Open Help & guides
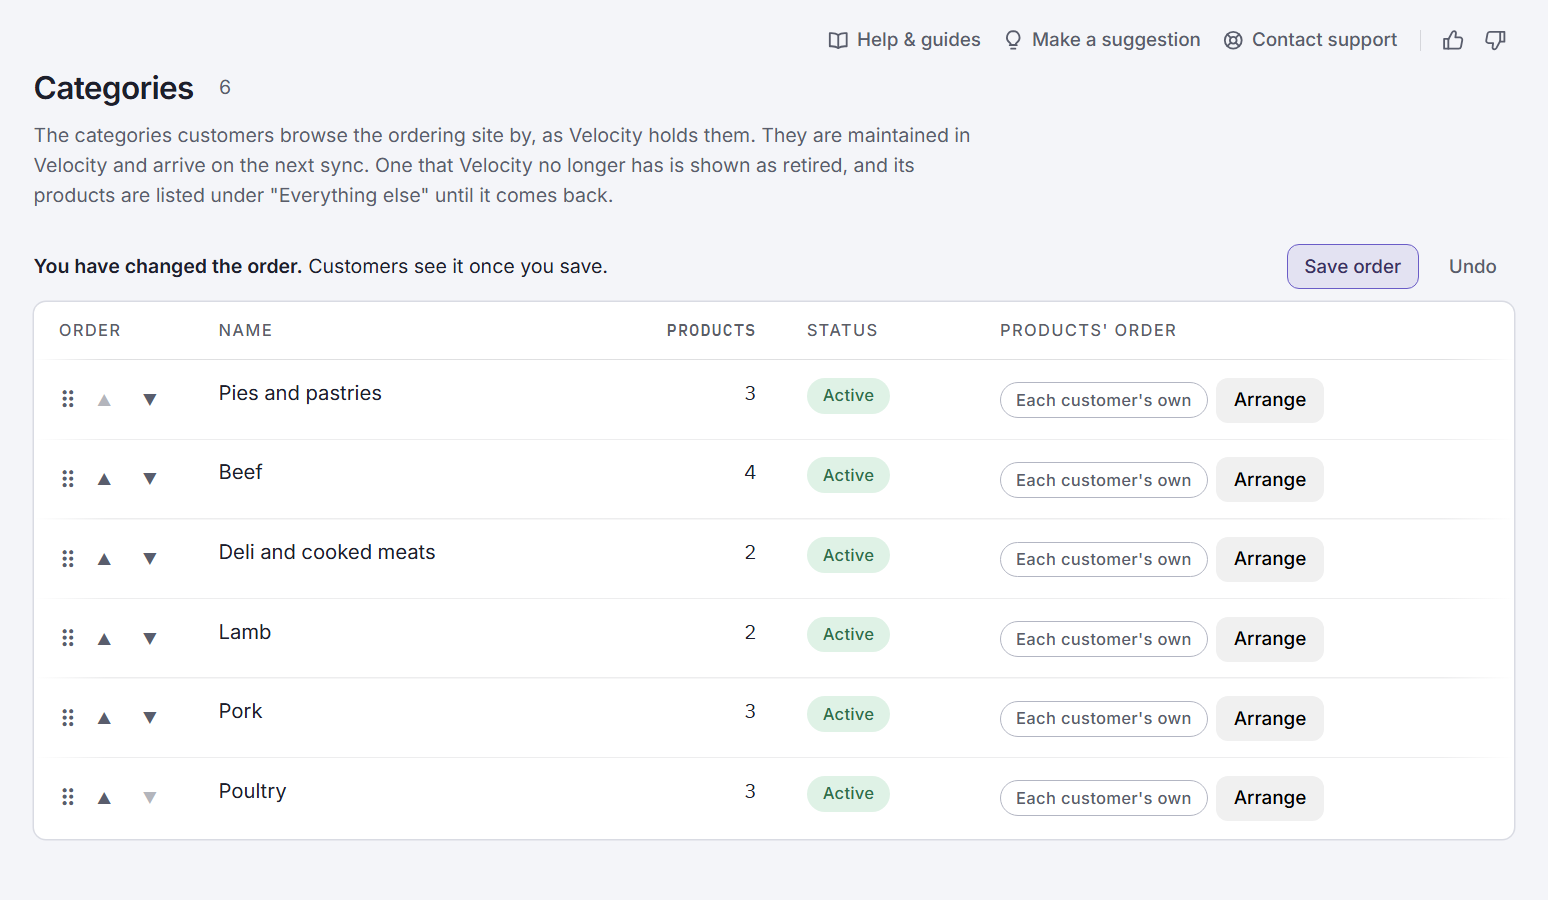This screenshot has height=900, width=1548. point(904,40)
